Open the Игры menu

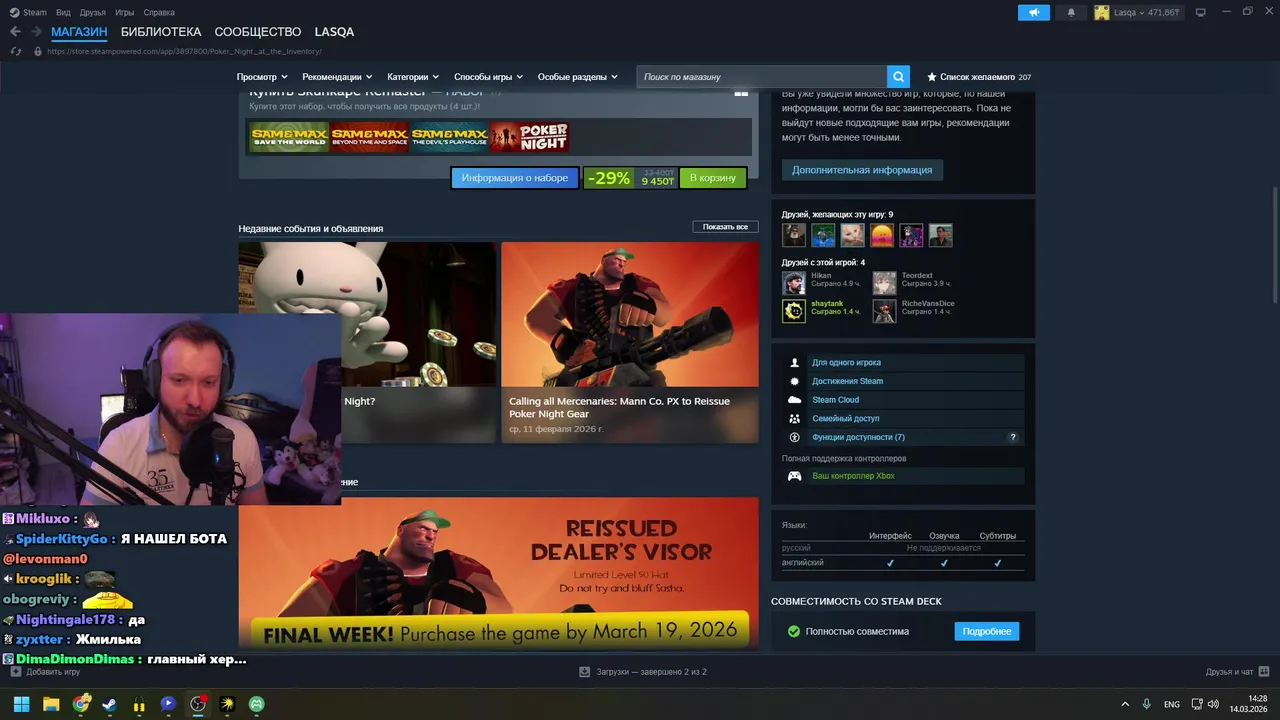[x=125, y=12]
